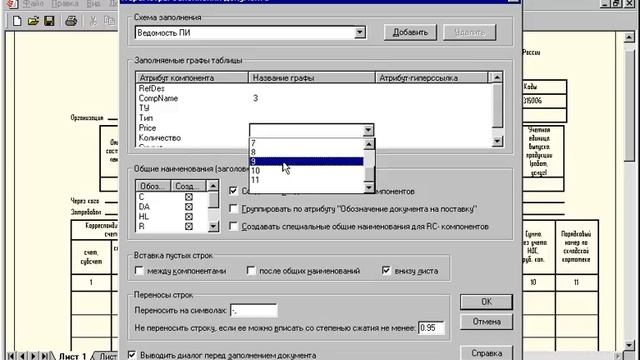Click the 'Атрибут-гиперссылка' column header
The height and width of the screenshot is (360, 640).
(431, 78)
